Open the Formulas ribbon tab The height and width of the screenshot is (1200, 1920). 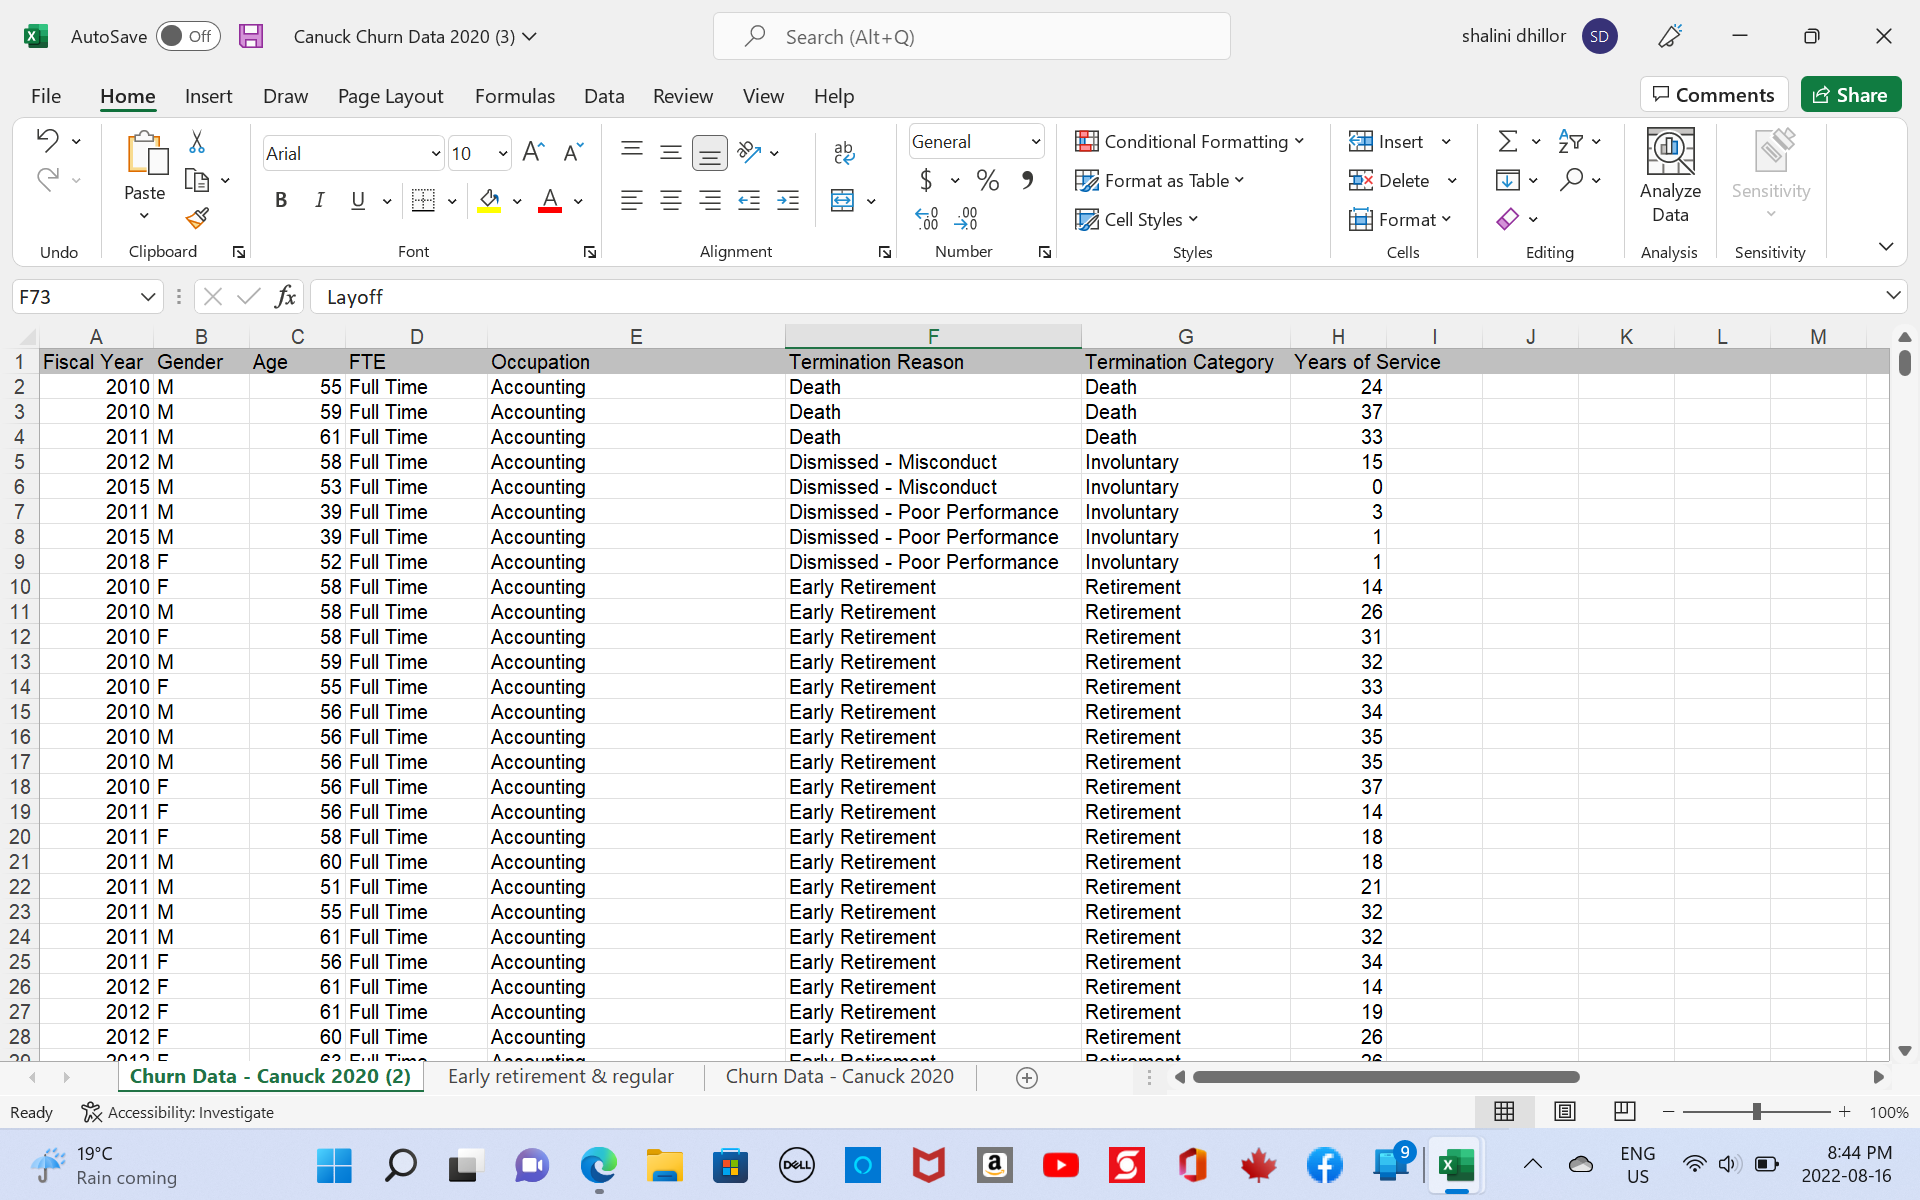pos(514,96)
